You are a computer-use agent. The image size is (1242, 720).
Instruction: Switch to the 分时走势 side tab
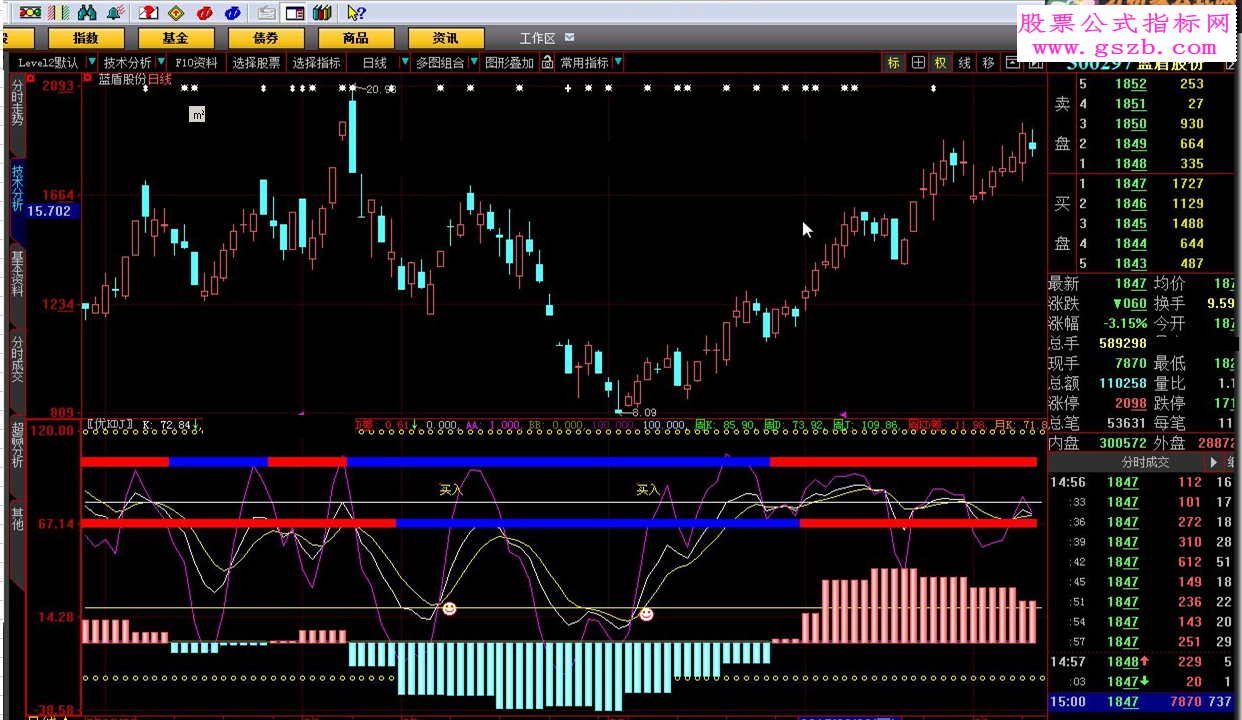click(x=17, y=103)
